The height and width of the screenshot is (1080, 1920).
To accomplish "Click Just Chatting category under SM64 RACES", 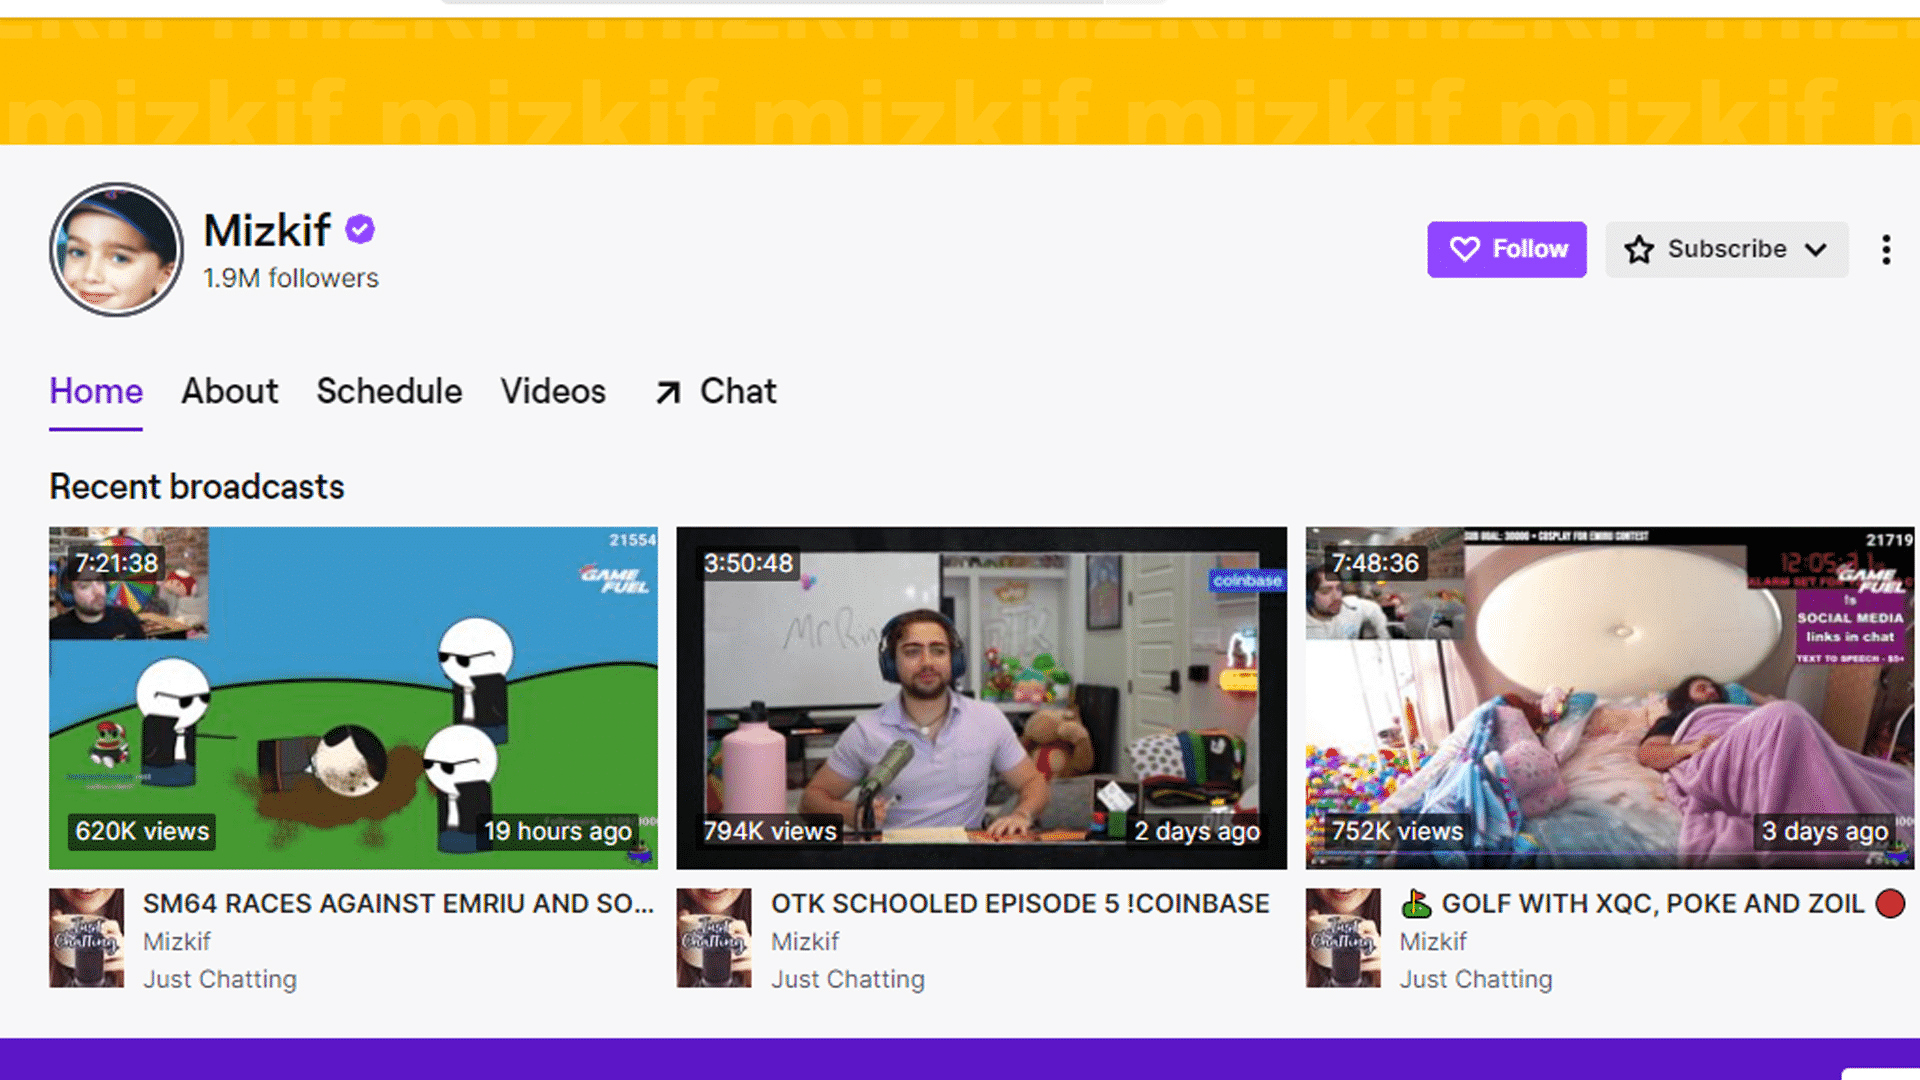I will (x=220, y=979).
